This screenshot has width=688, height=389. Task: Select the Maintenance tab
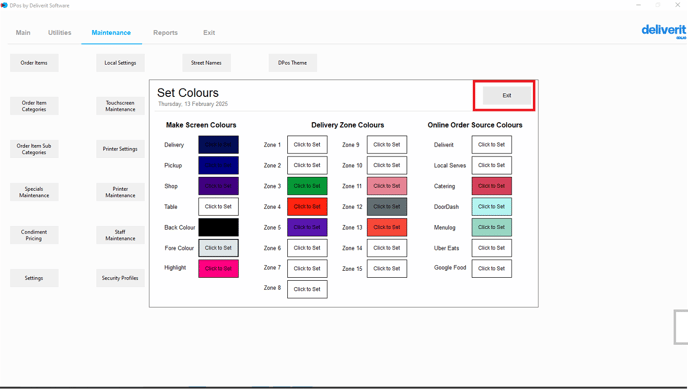[x=111, y=32]
